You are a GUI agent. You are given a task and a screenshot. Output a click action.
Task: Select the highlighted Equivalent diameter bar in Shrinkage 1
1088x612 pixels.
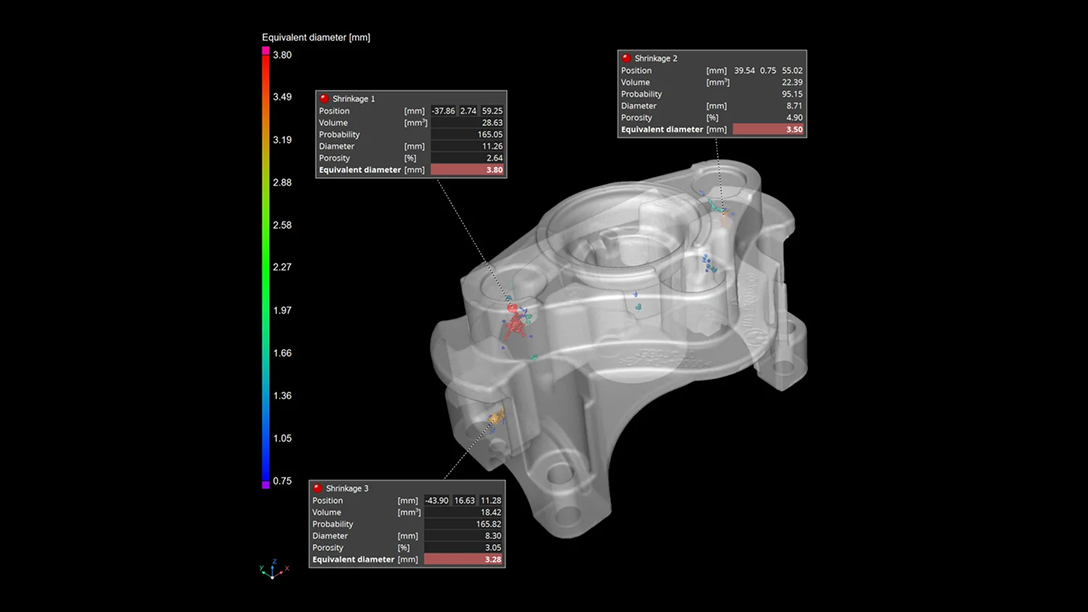point(466,169)
